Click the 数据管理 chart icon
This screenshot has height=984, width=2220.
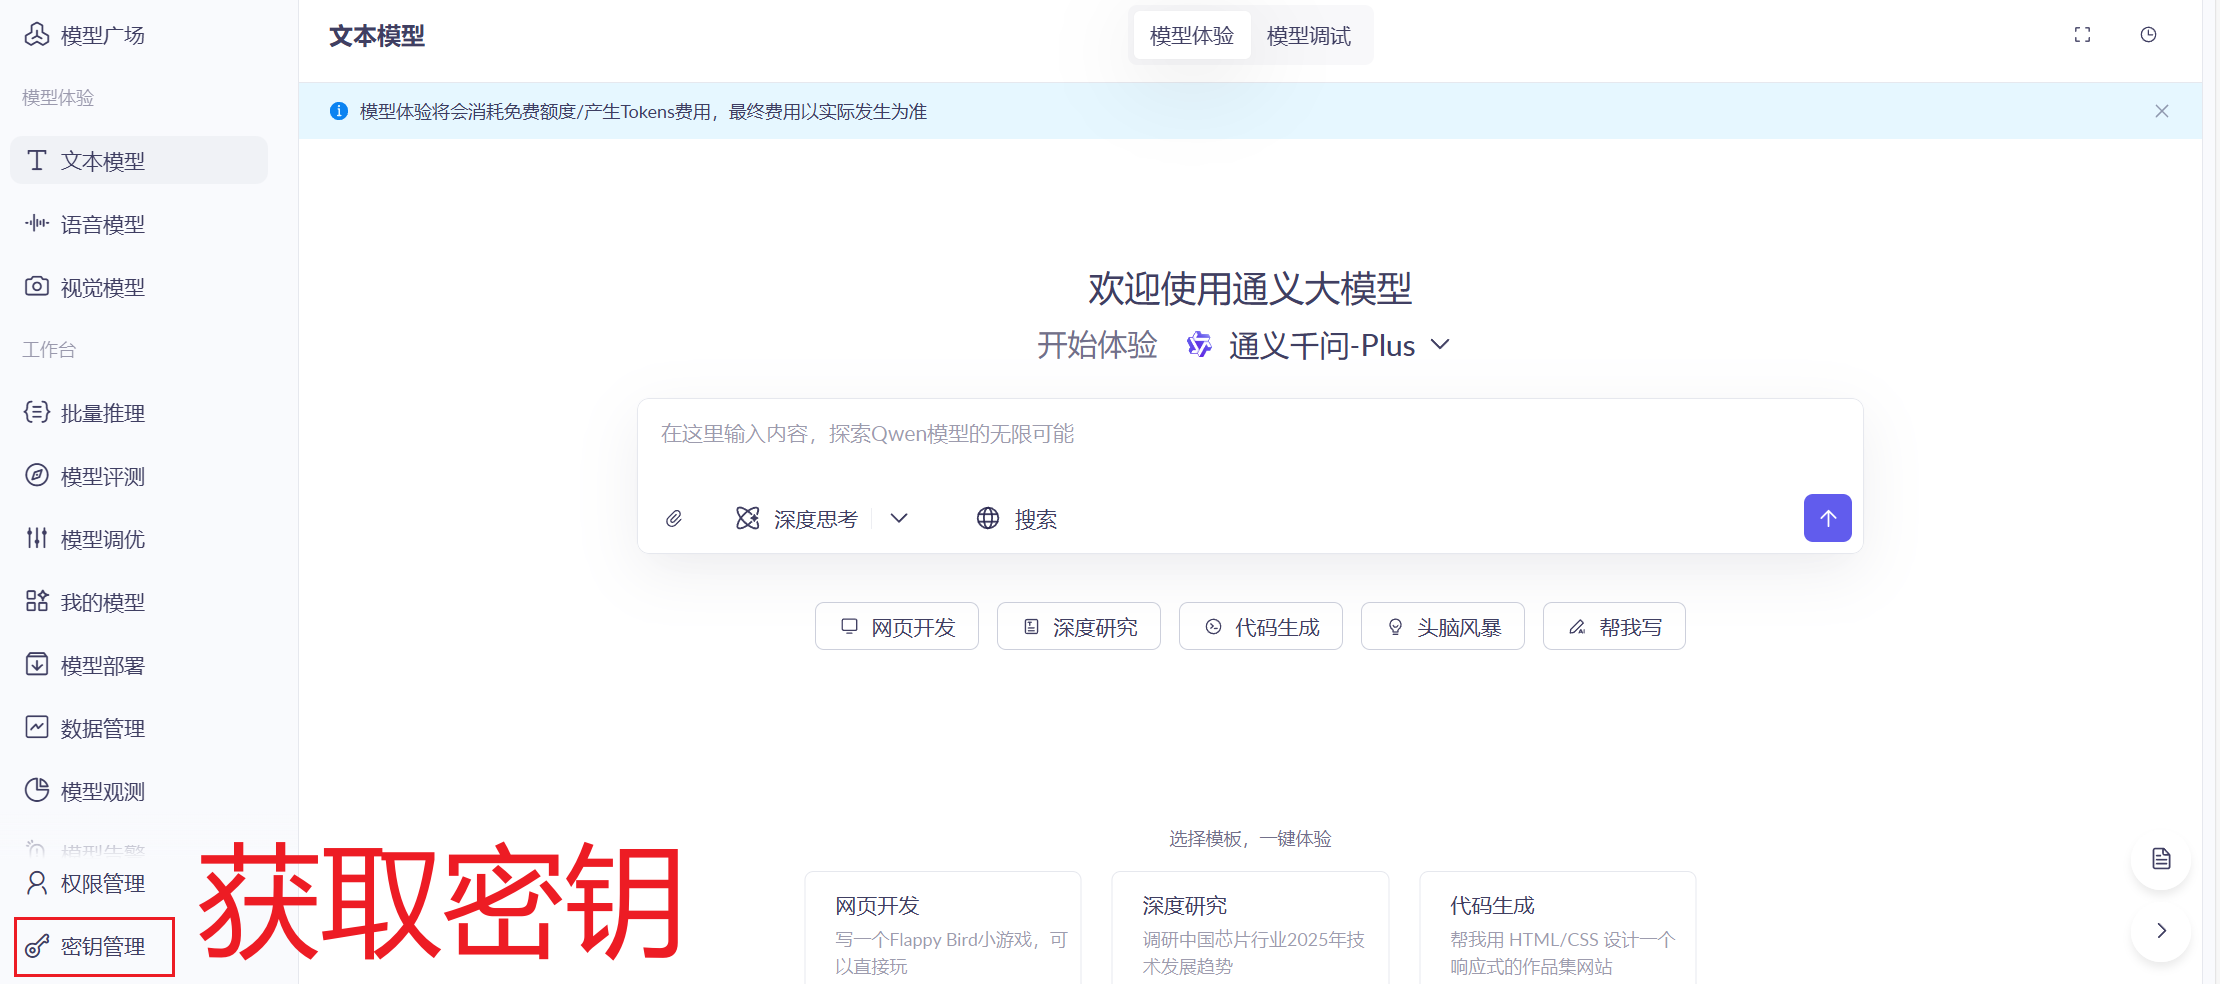click(37, 727)
